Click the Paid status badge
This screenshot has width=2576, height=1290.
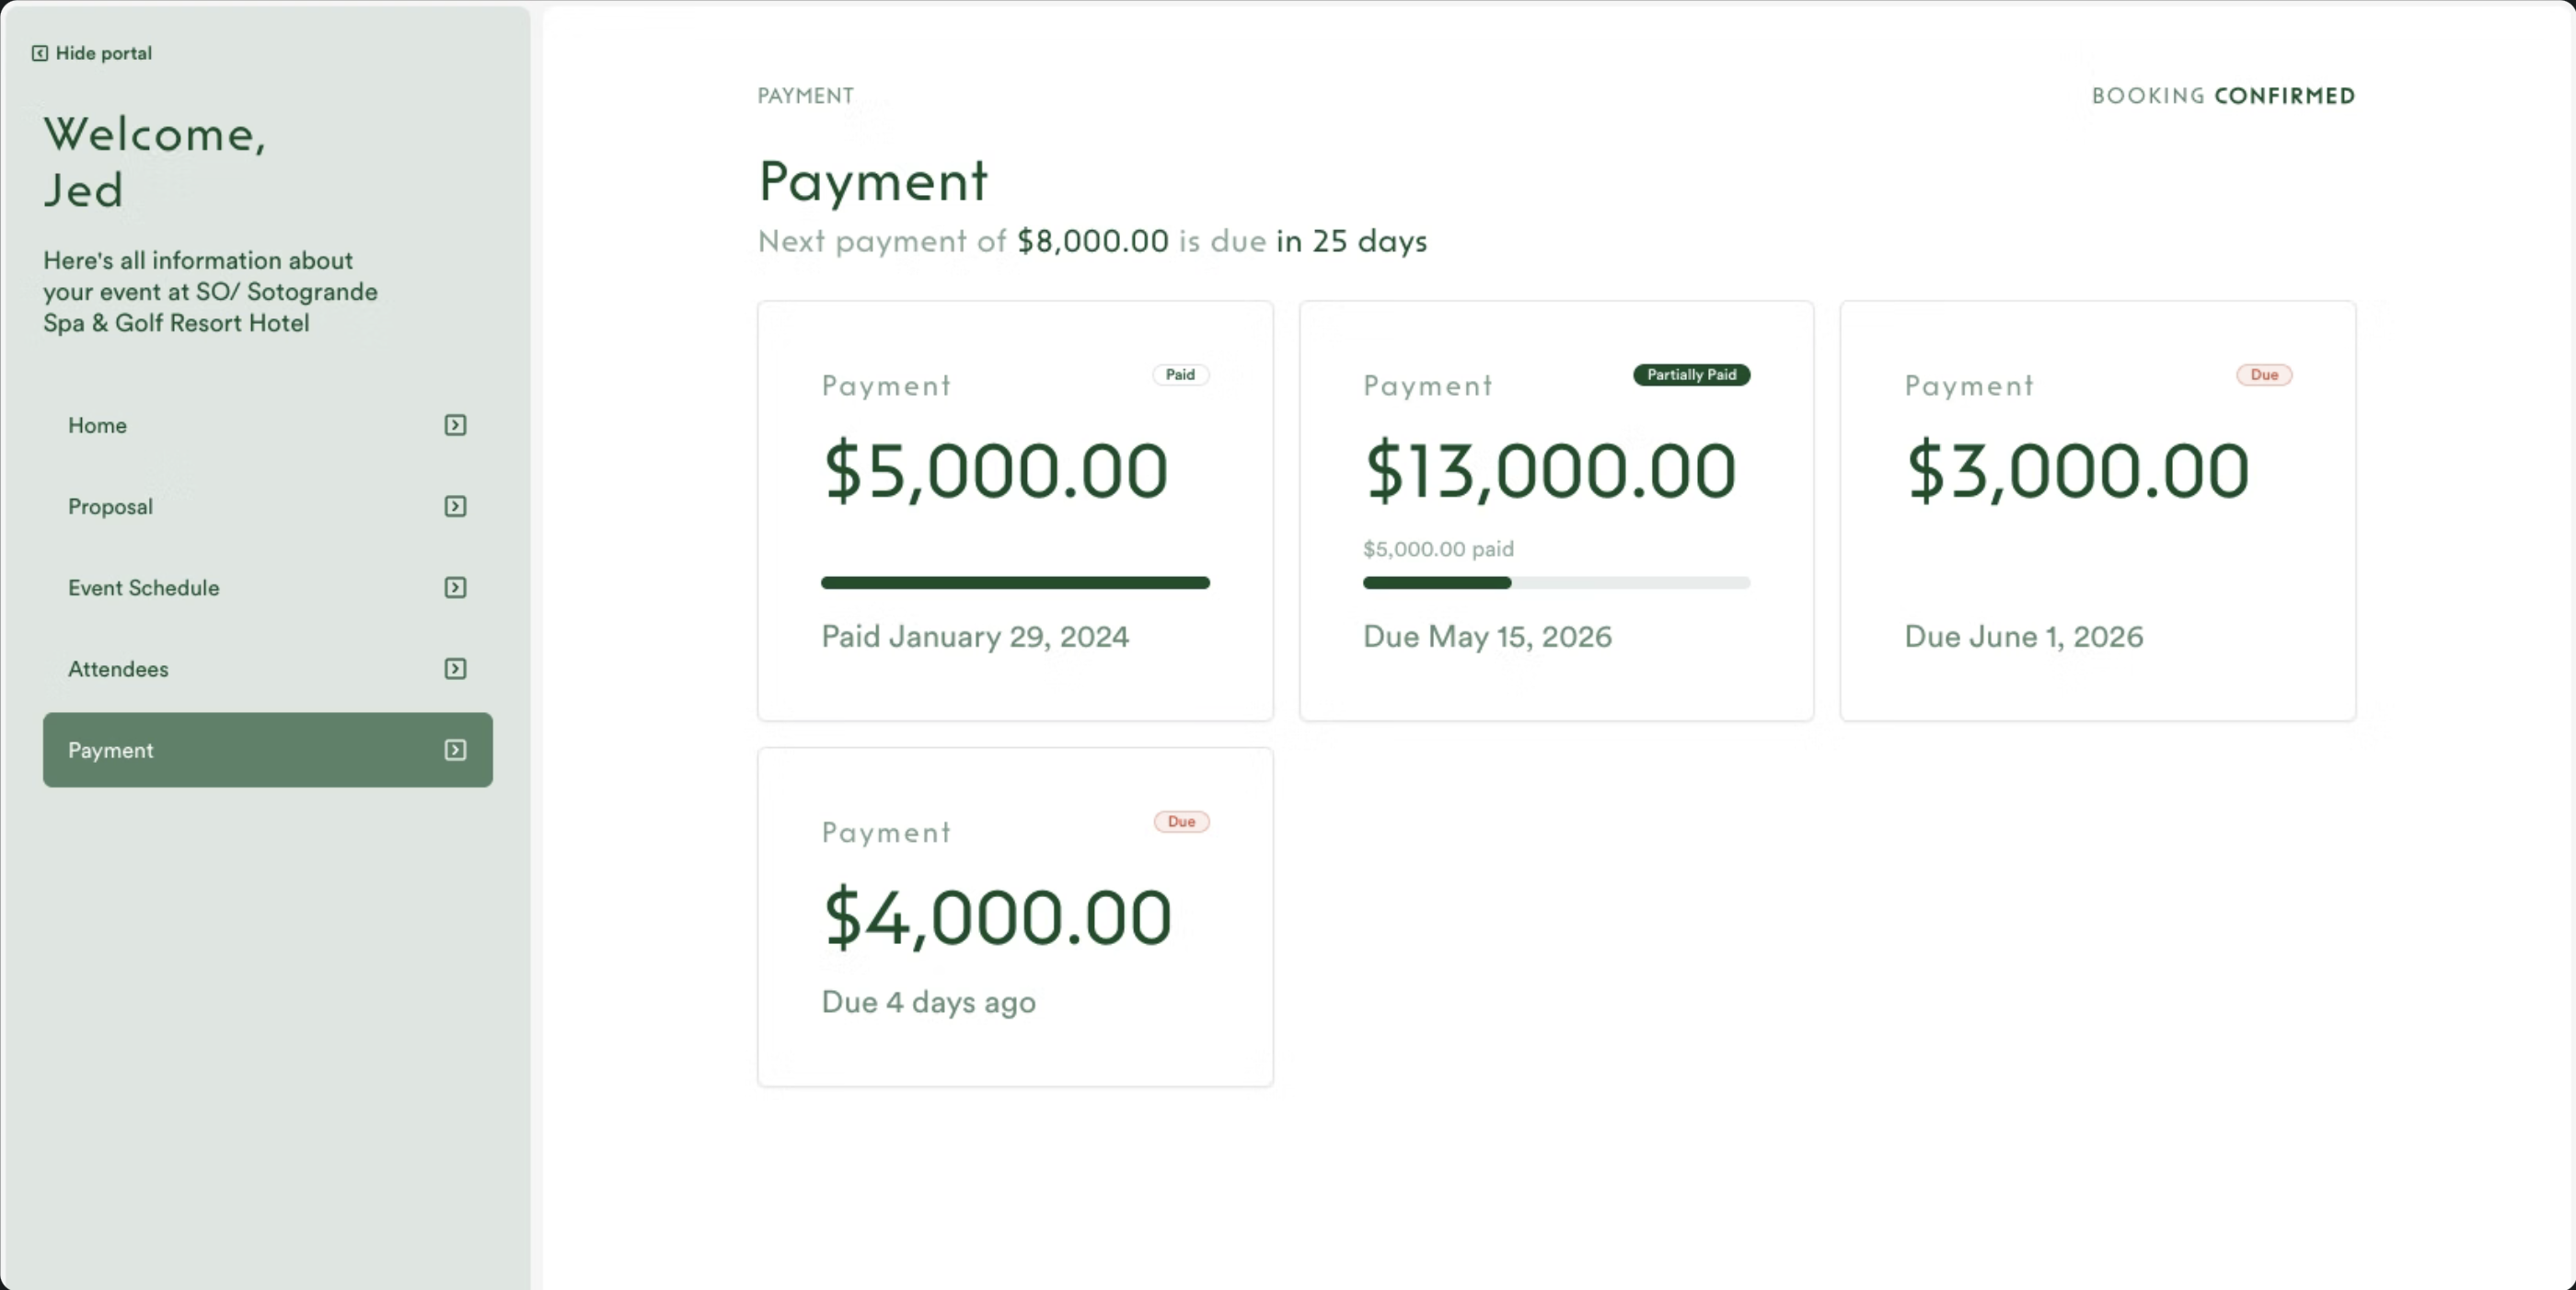point(1180,374)
